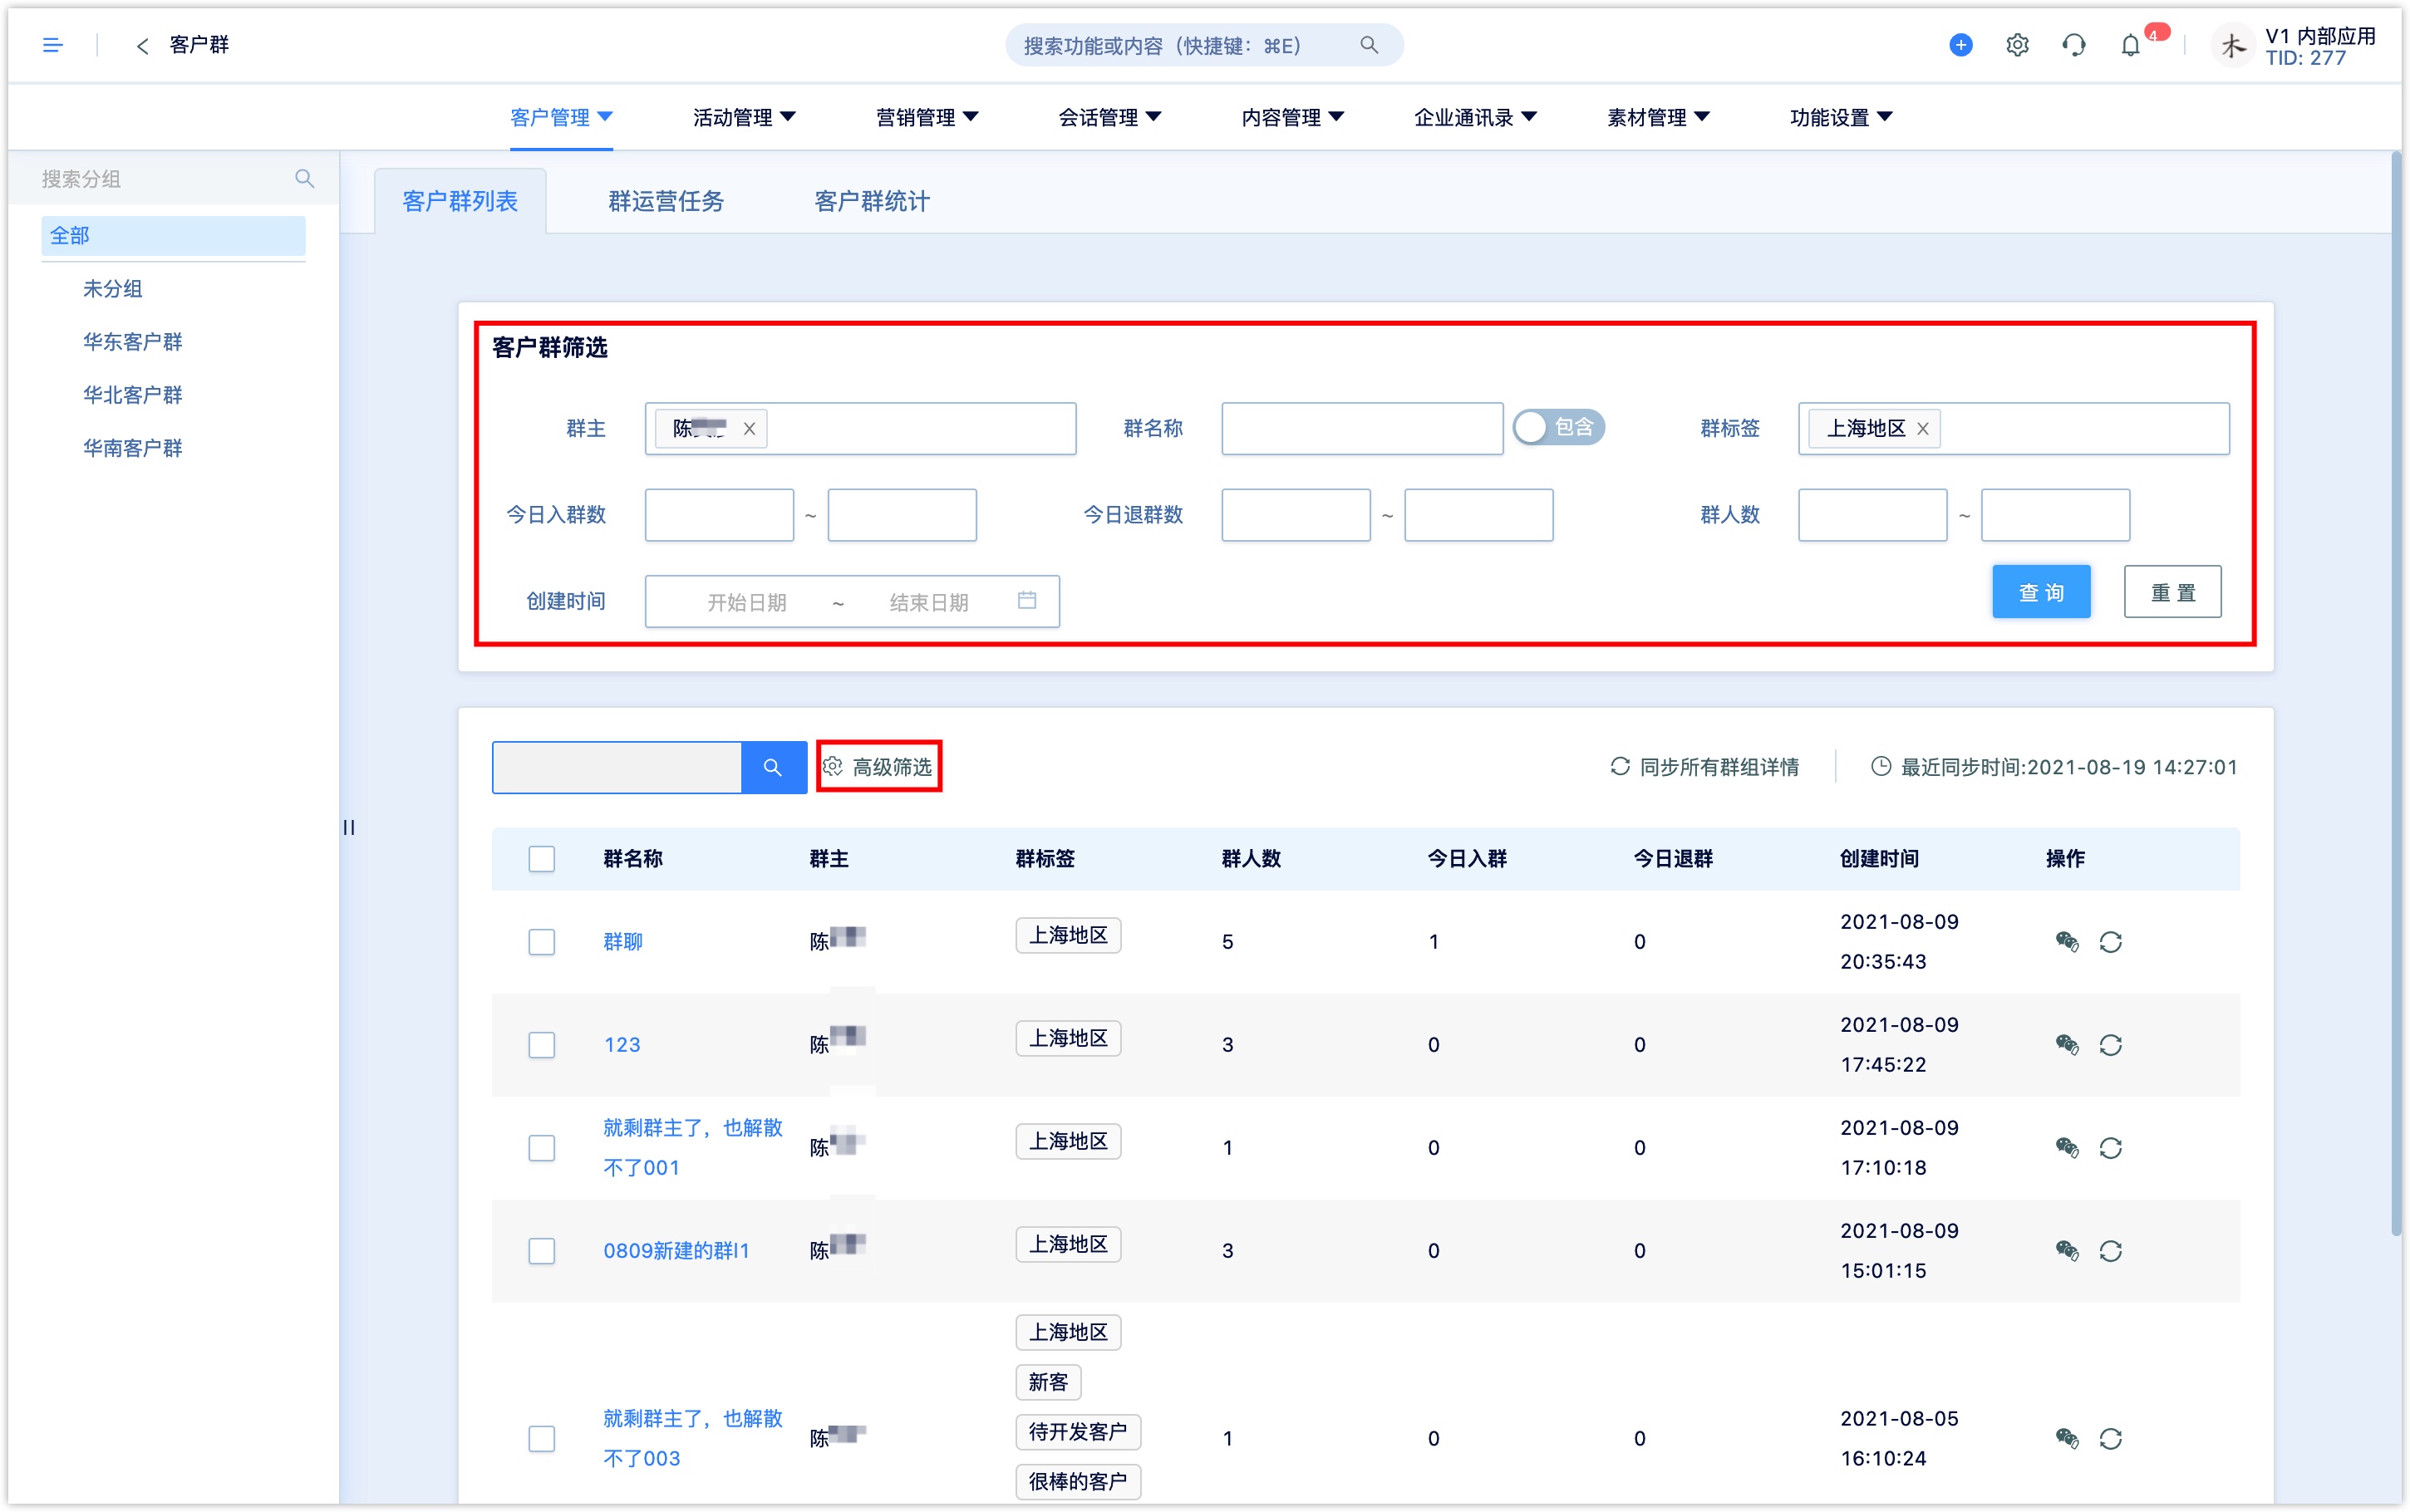Click refresh icon for 群聊 row
This screenshot has height=1512, width=2410.
(x=2110, y=941)
